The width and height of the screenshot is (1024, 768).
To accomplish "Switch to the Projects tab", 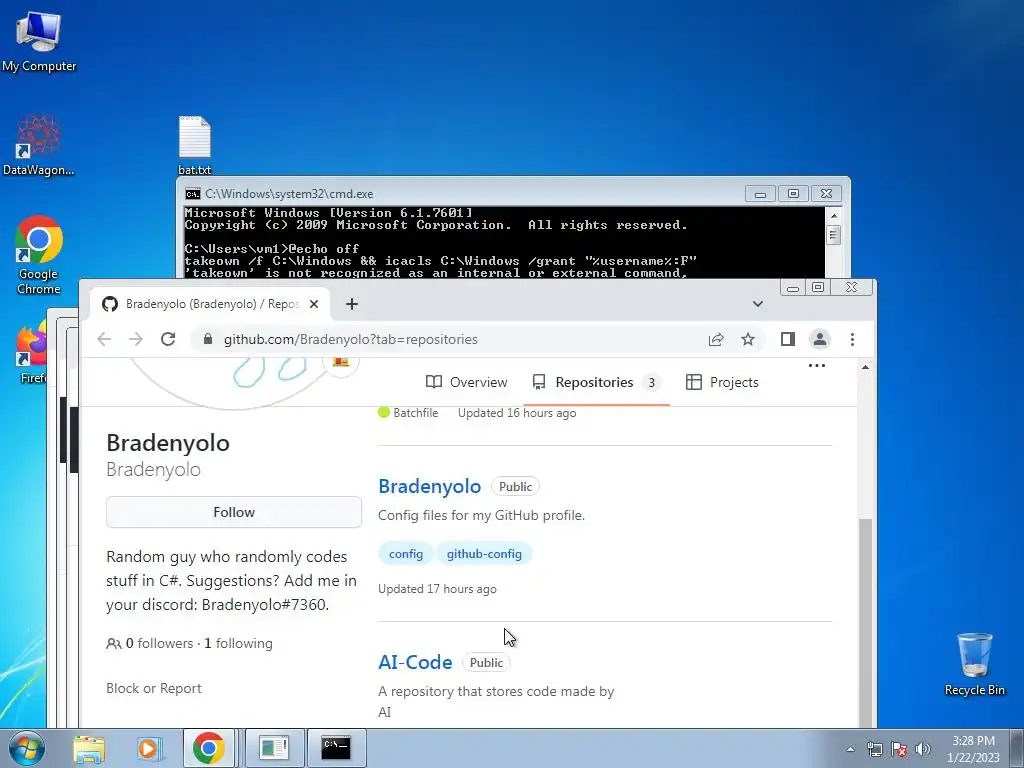I will [x=722, y=382].
